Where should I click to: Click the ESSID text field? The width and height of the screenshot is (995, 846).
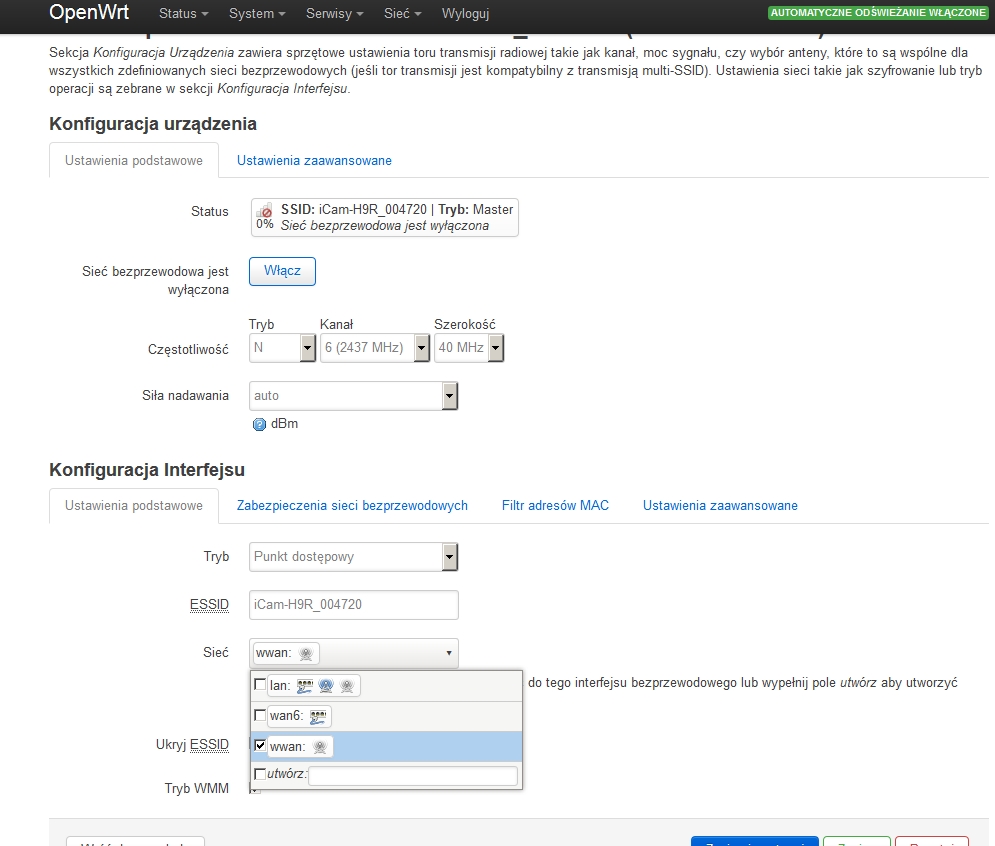click(353, 605)
